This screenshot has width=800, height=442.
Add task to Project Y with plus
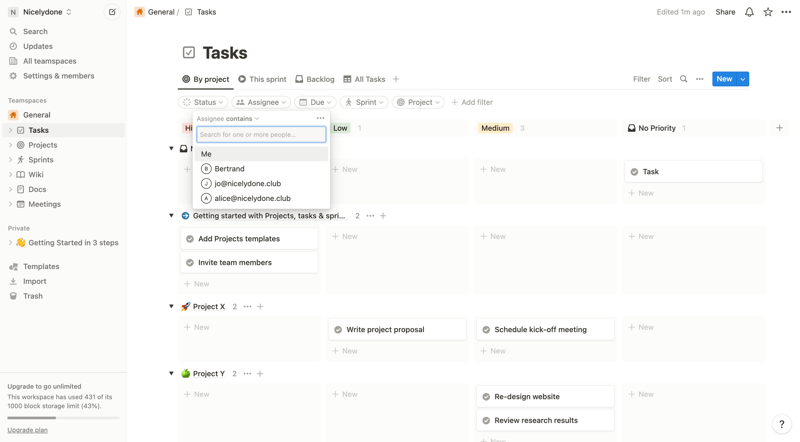click(x=260, y=374)
